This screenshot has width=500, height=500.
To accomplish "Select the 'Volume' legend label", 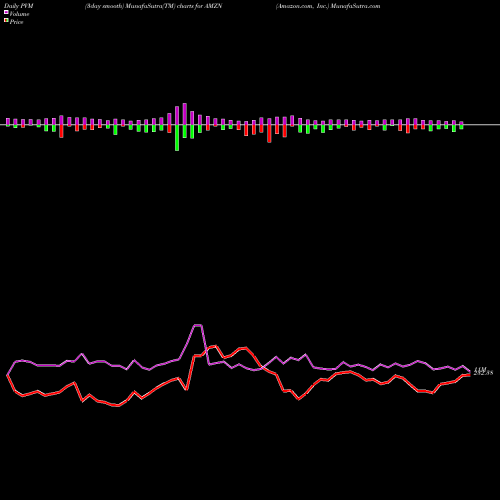I will tap(19, 14).
